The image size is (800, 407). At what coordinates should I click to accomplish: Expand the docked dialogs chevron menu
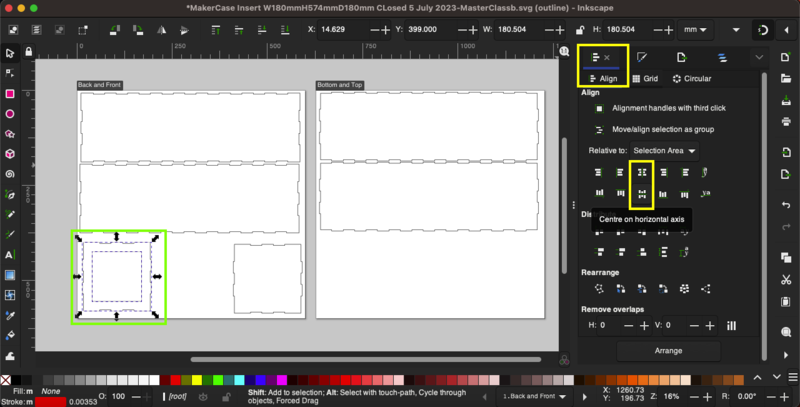point(759,57)
